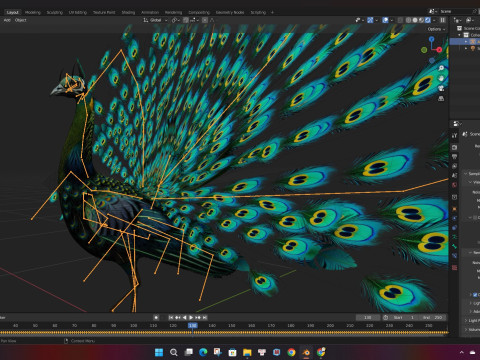Viewport: 480px width, 360px height.
Task: Toggle auto keying record button
Action: [156, 318]
